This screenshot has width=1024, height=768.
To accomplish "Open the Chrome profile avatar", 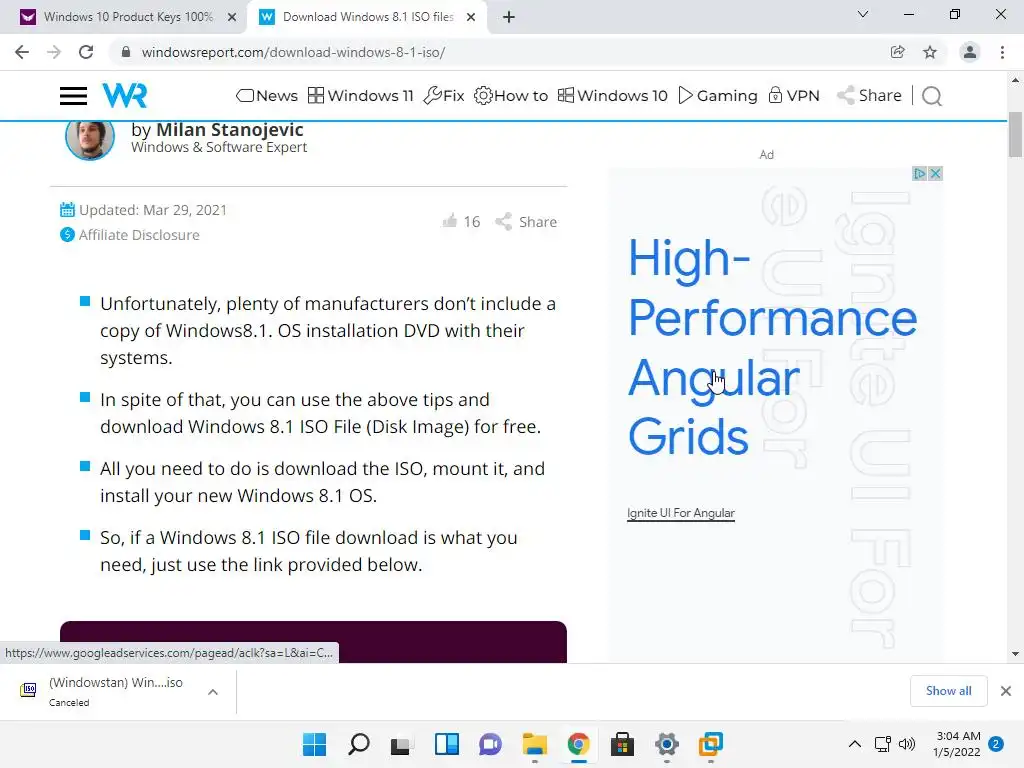I will coord(970,52).
